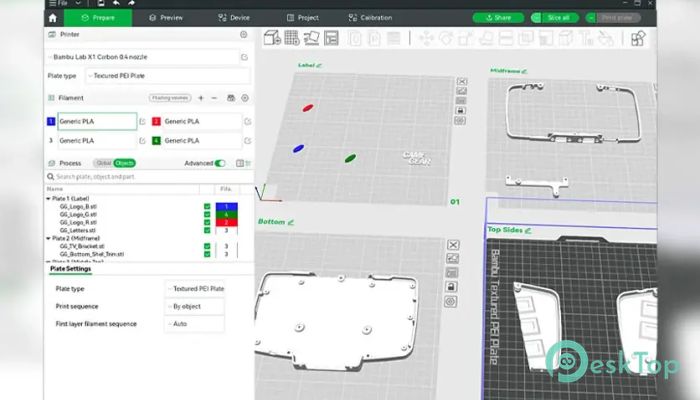Viewport: 700px width, 400px height.
Task: Edit filament 4 Generic PLA preset icon
Action: tap(247, 141)
